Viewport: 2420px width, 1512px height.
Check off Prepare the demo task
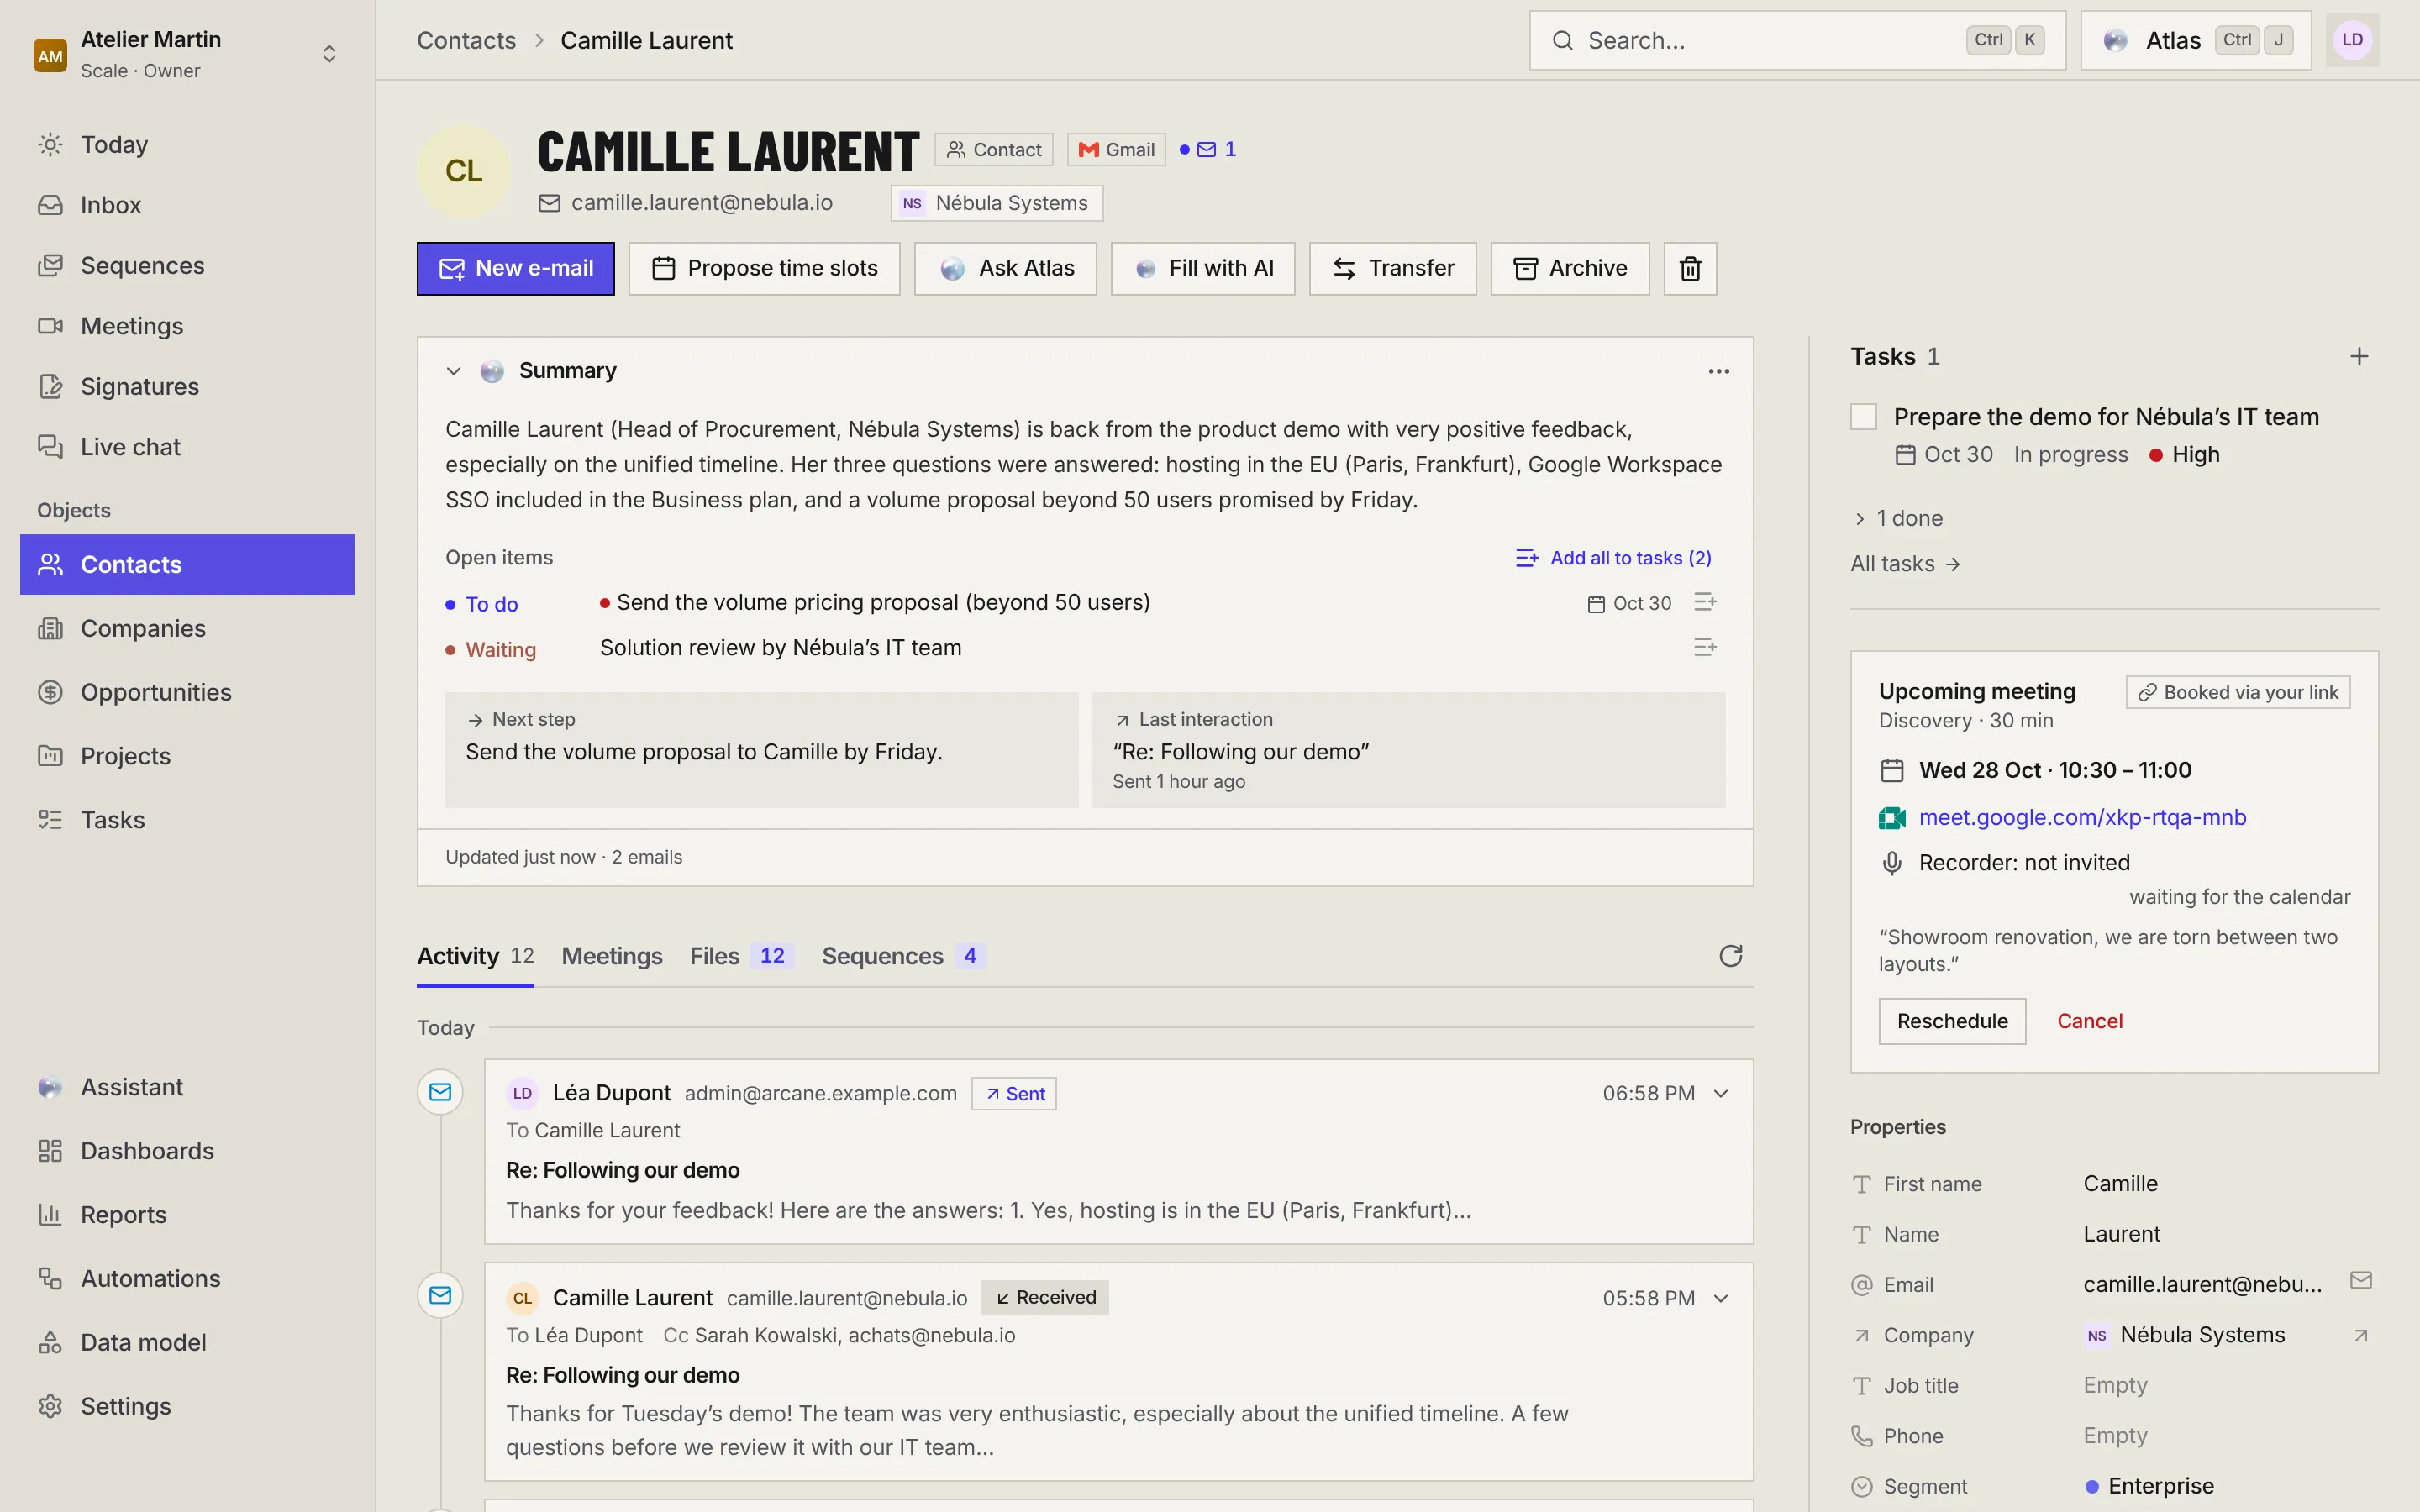[x=1864, y=417]
